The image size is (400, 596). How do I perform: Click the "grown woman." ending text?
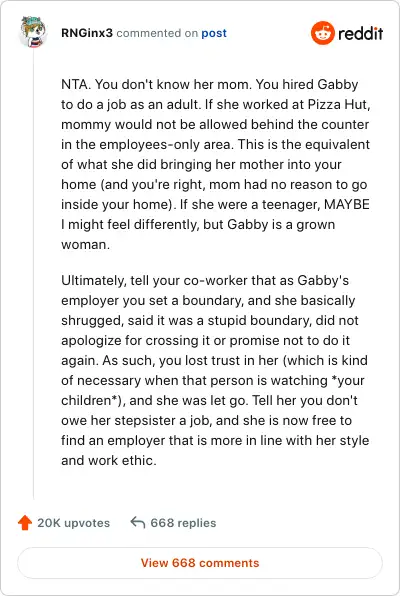pos(198,235)
